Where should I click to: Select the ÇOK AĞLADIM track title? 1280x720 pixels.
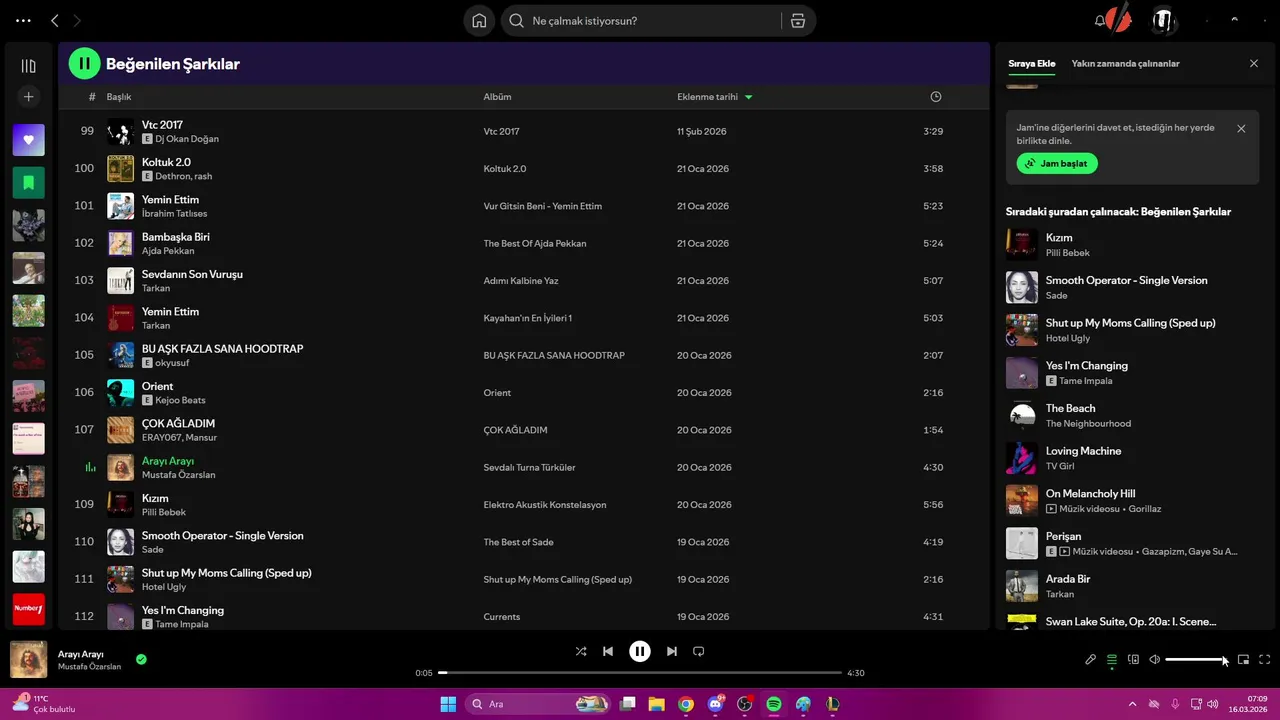(178, 423)
